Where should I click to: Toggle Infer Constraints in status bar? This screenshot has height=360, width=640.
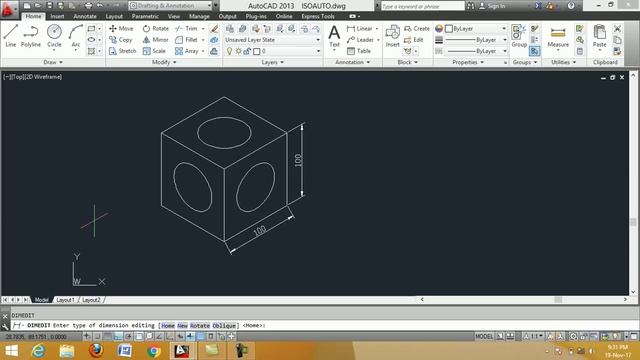coord(87,336)
